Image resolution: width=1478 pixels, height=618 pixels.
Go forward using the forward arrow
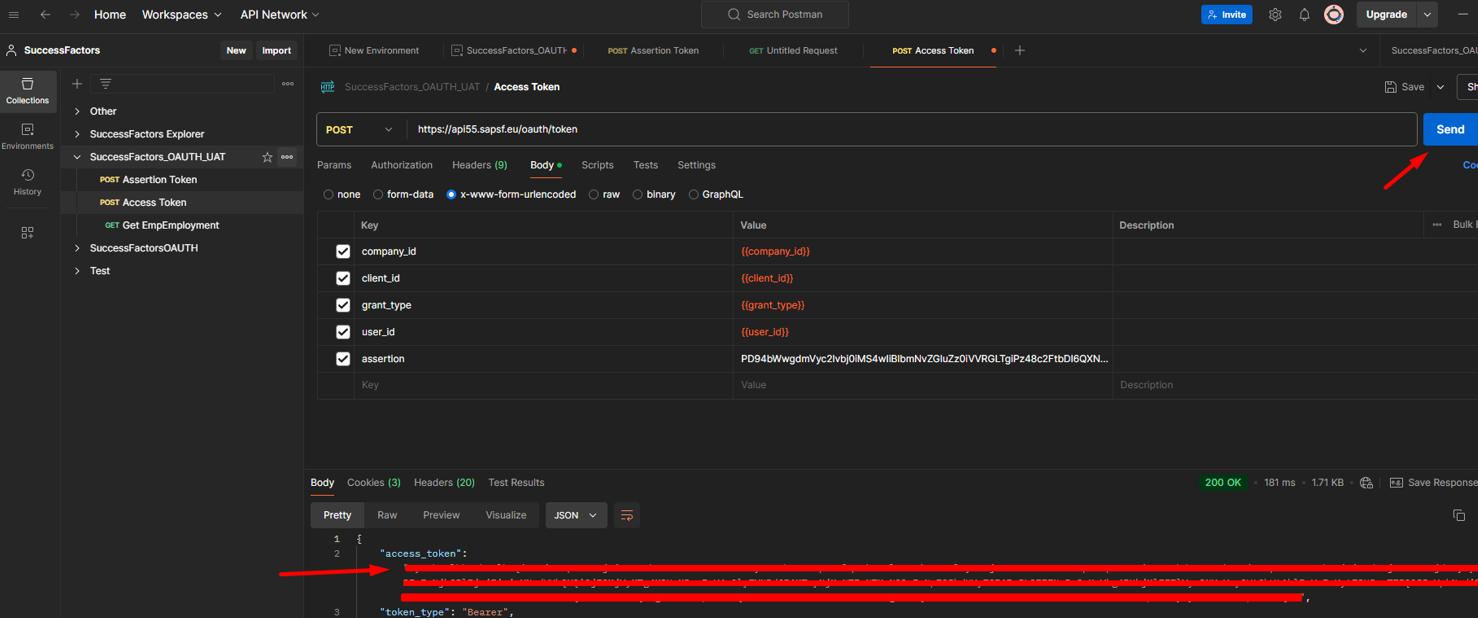74,15
